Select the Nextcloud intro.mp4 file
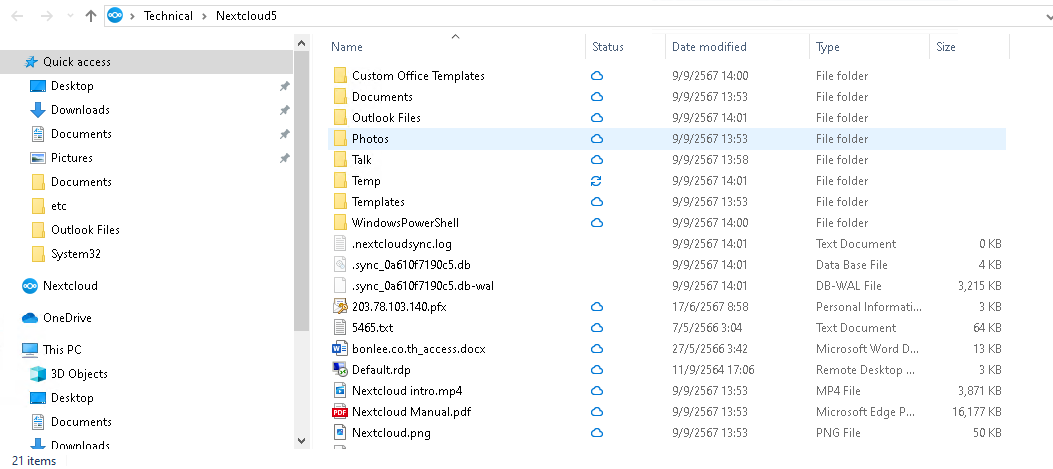1053x469 pixels. [x=406, y=391]
